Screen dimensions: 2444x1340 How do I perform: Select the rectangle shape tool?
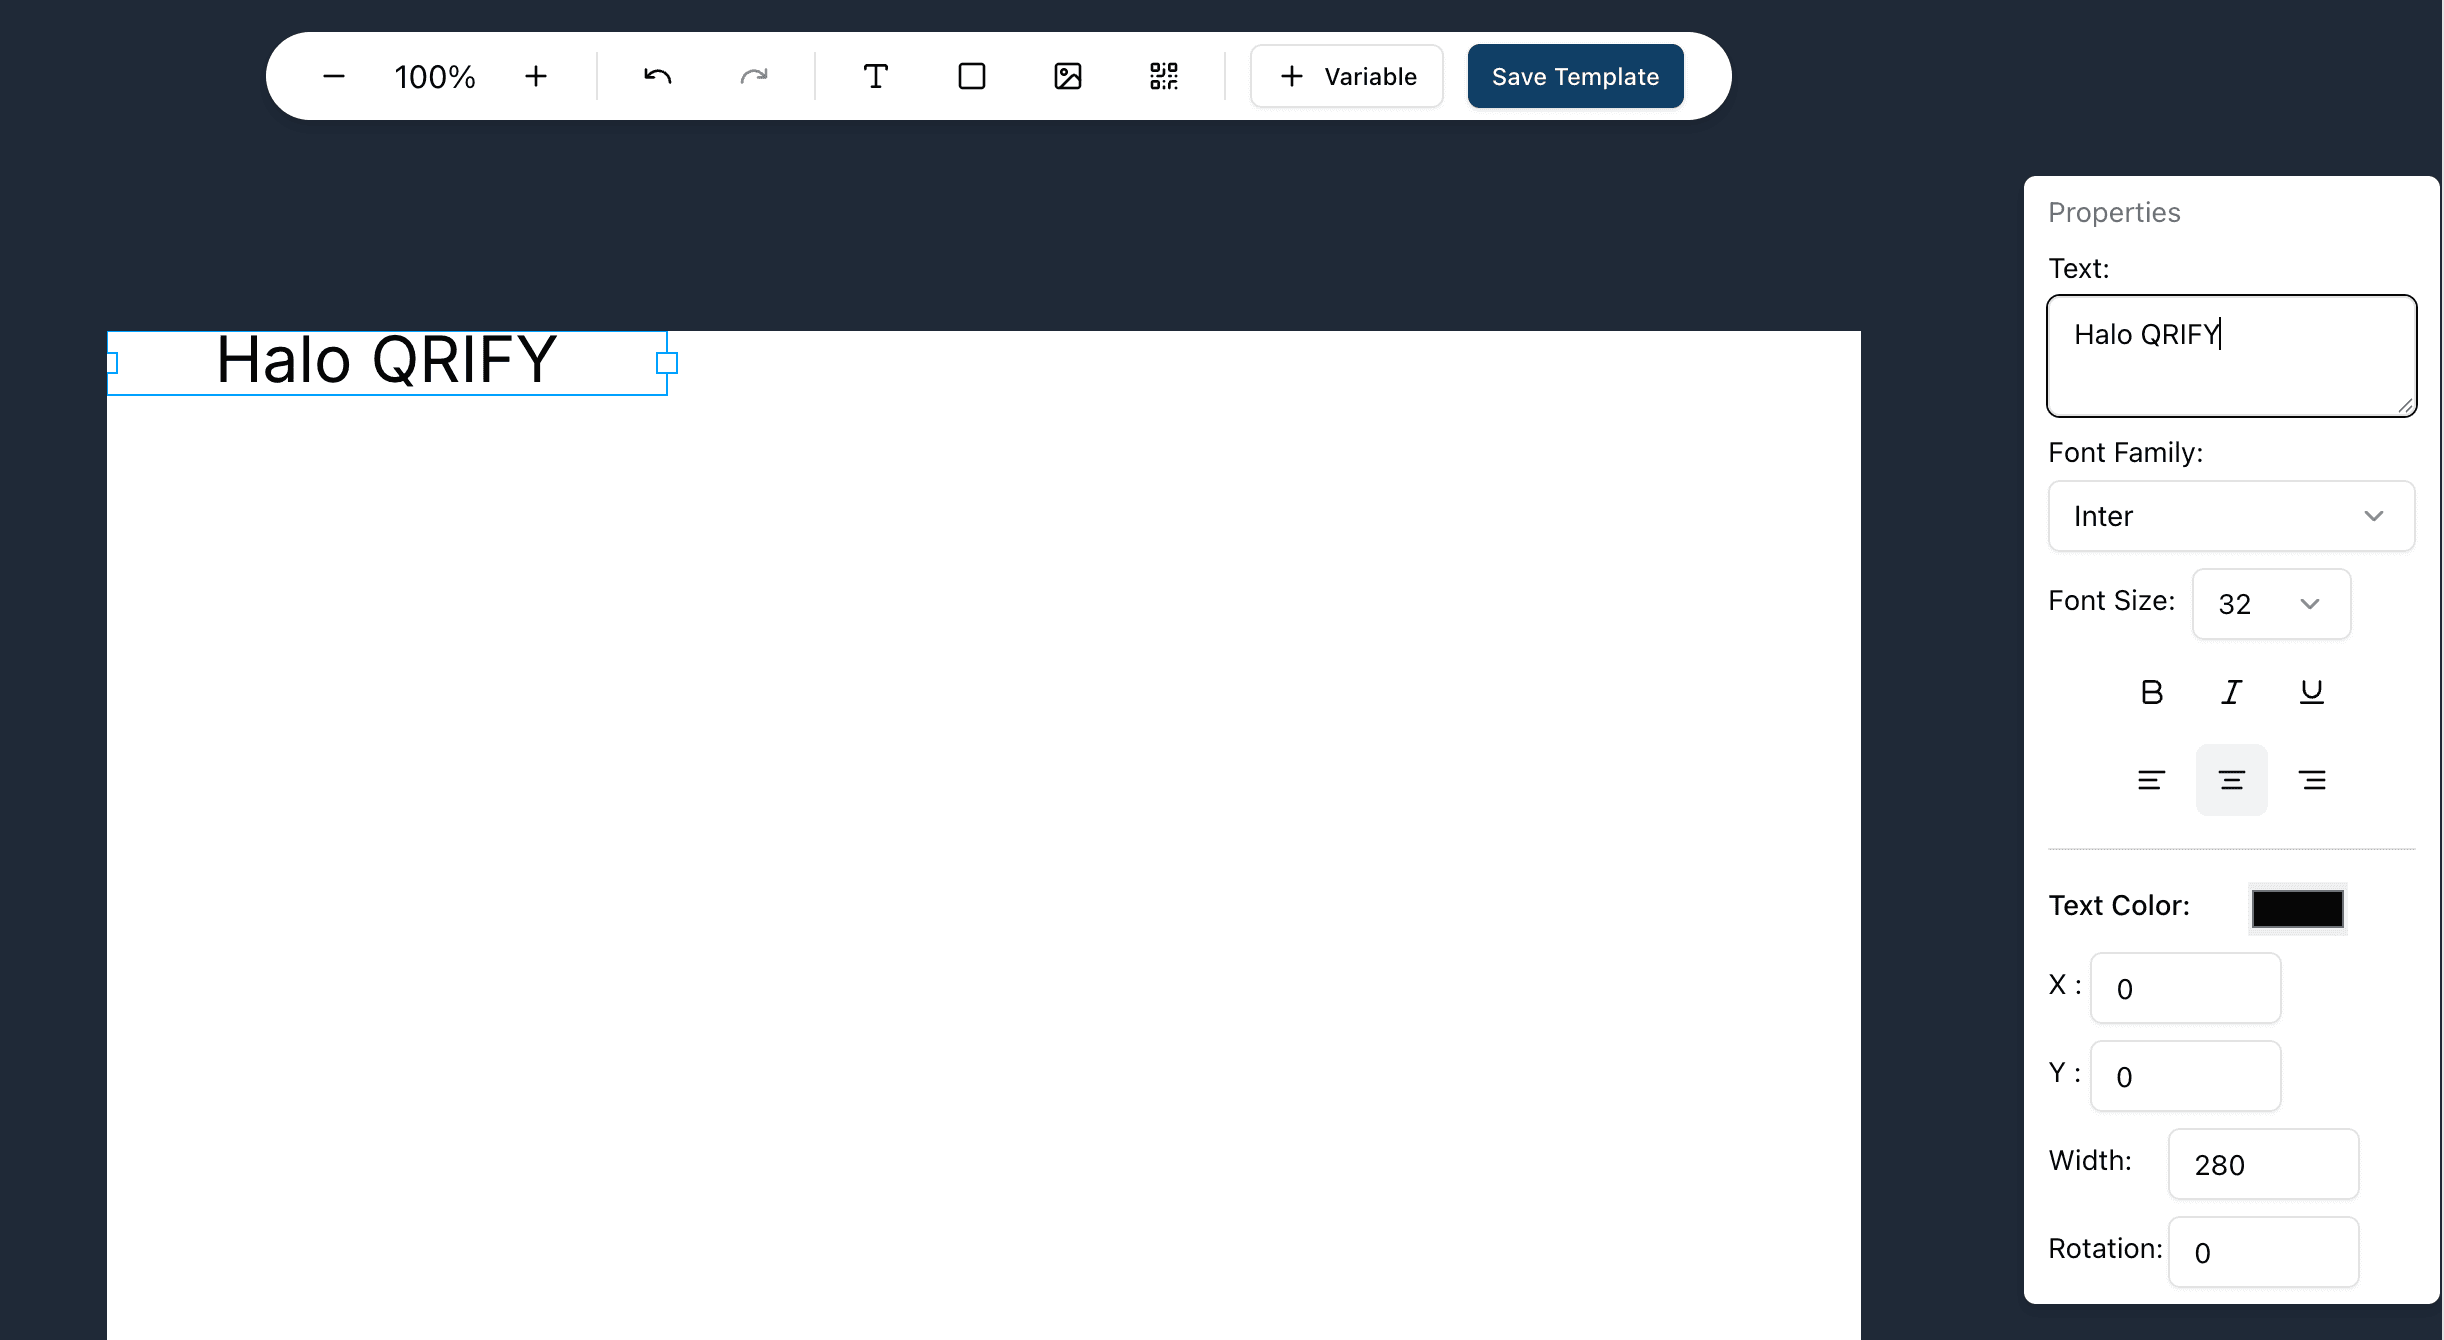971,76
